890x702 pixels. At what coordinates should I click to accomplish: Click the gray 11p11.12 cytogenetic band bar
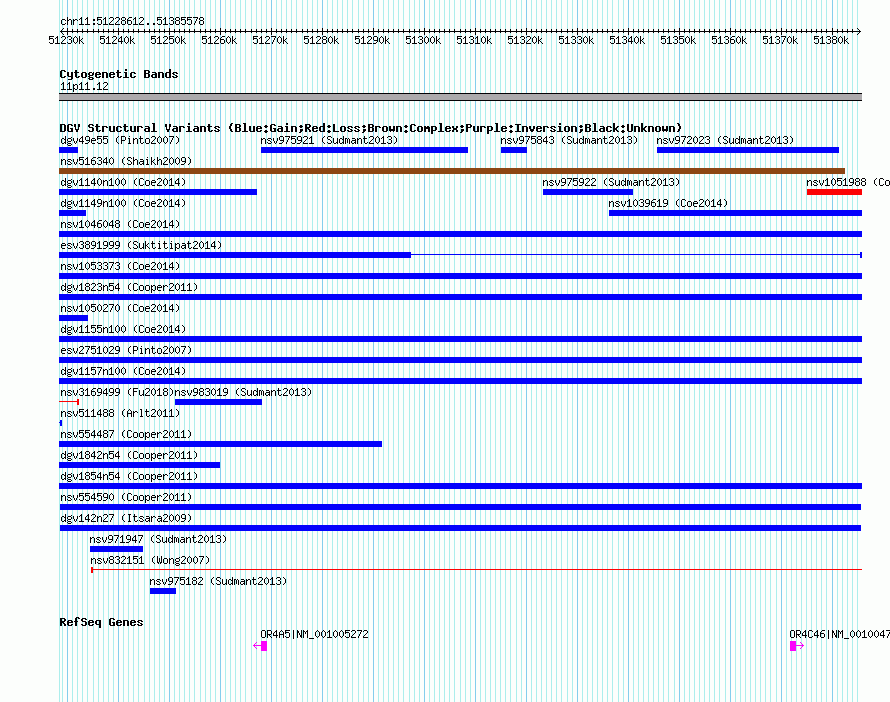460,97
